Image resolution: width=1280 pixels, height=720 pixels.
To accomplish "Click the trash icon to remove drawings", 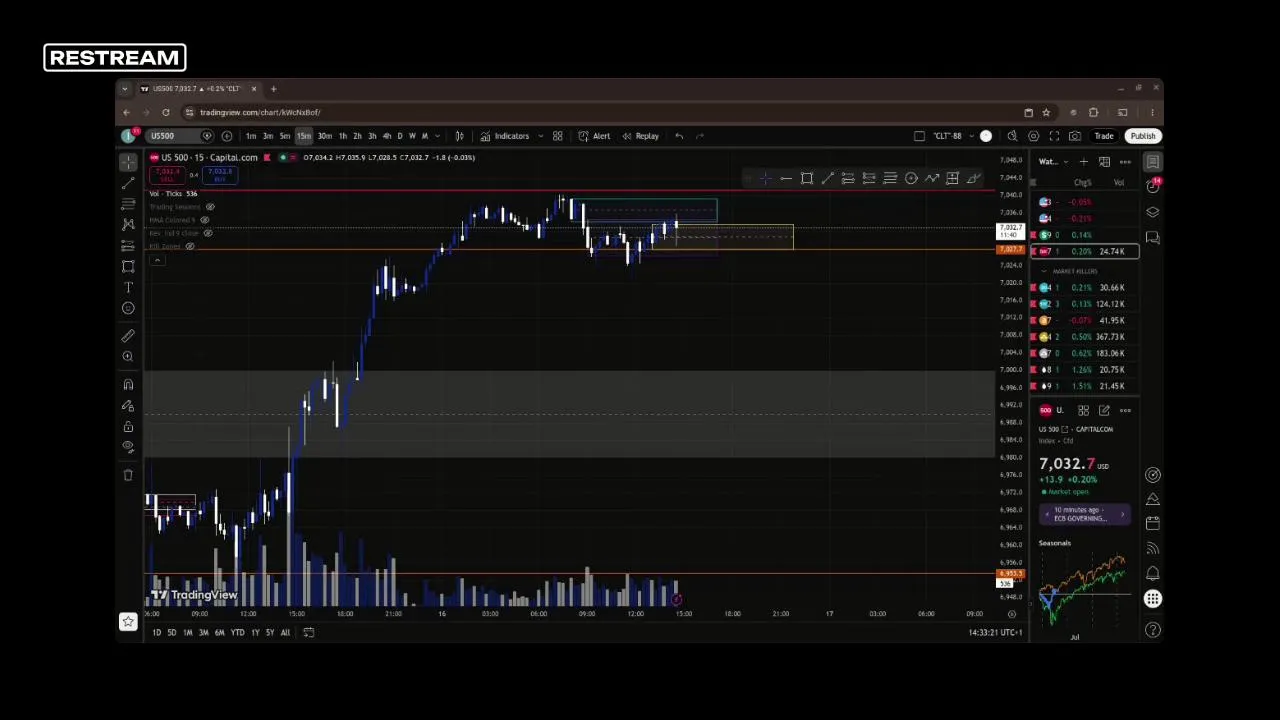I will [x=128, y=476].
